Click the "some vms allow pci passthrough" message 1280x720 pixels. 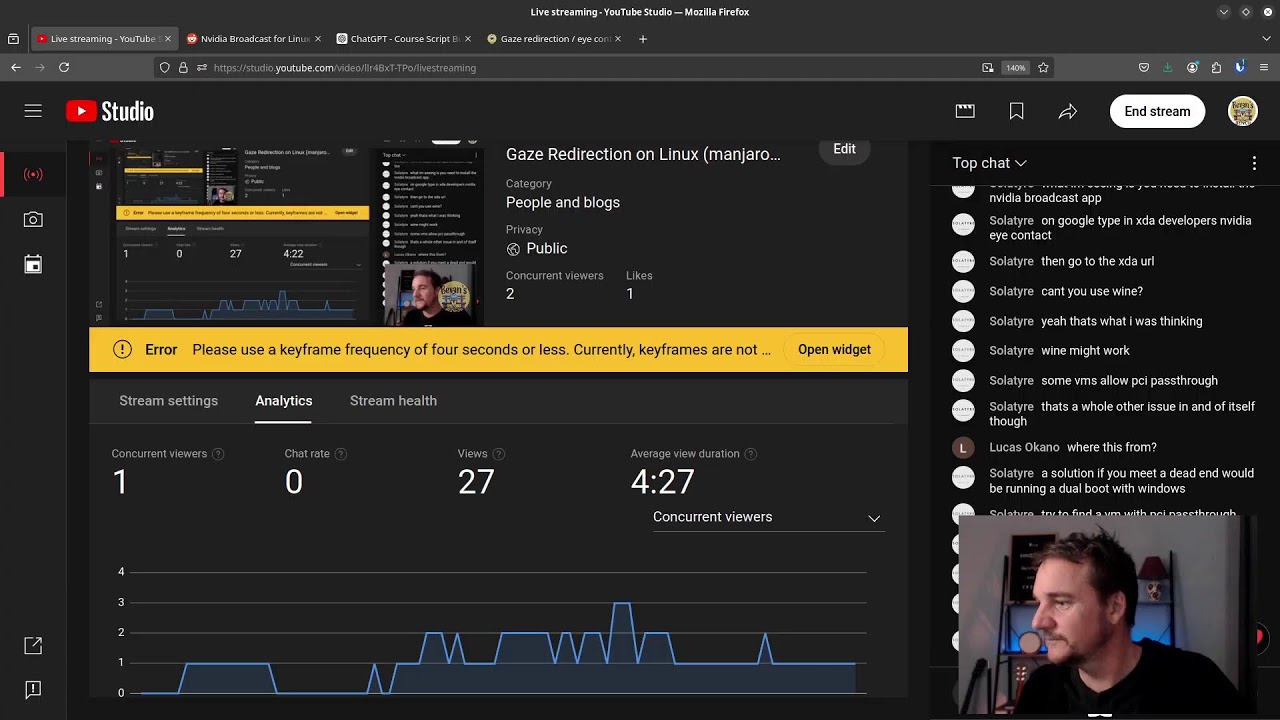[1129, 380]
